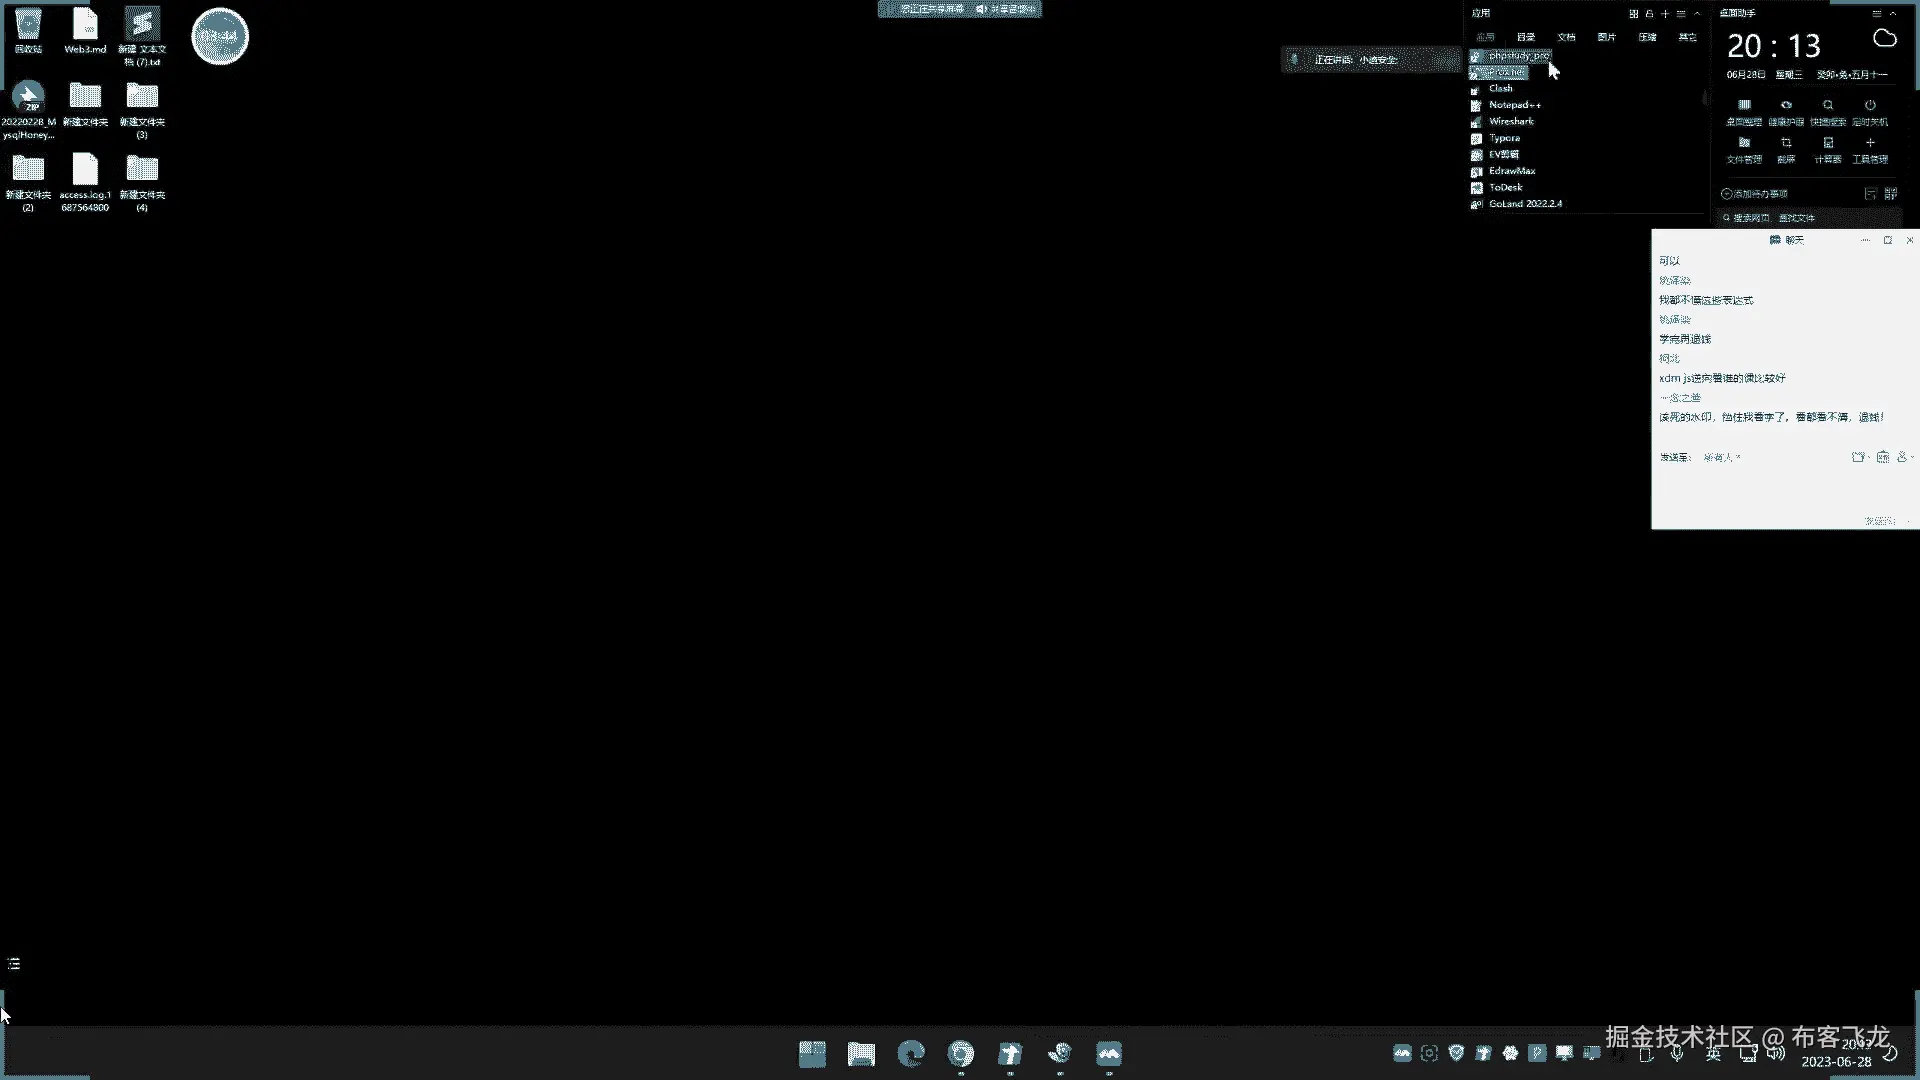This screenshot has height=1080, width=1920.
Task: Collapse the 应用 panel with chevron
Action: click(1697, 14)
